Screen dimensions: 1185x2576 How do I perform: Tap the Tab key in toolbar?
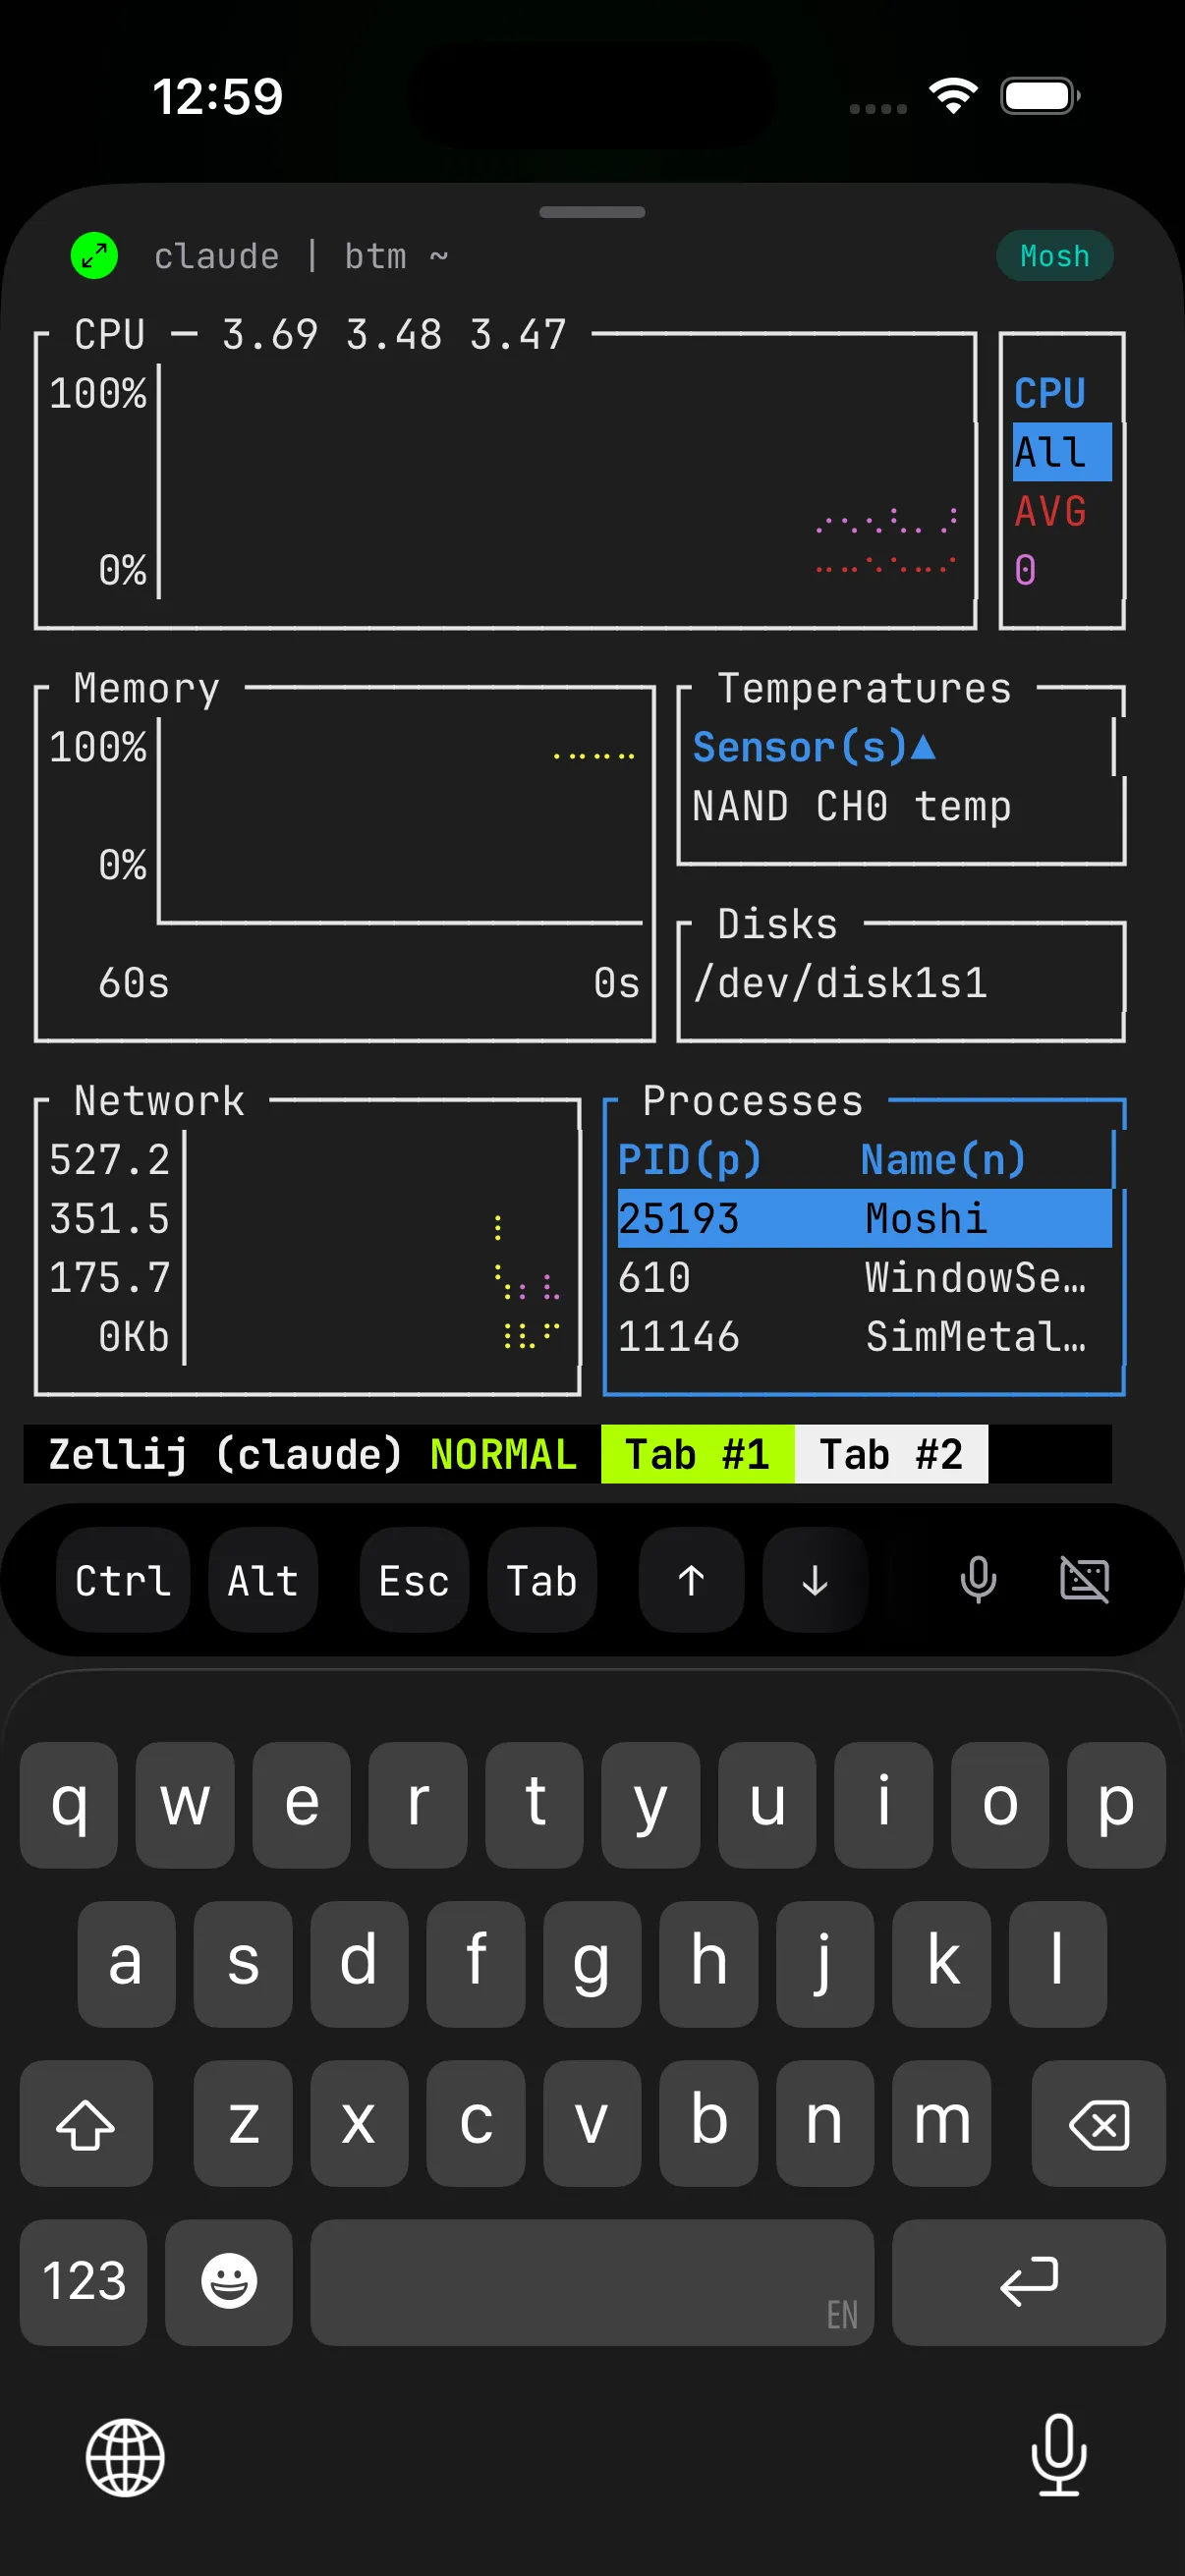[x=542, y=1580]
